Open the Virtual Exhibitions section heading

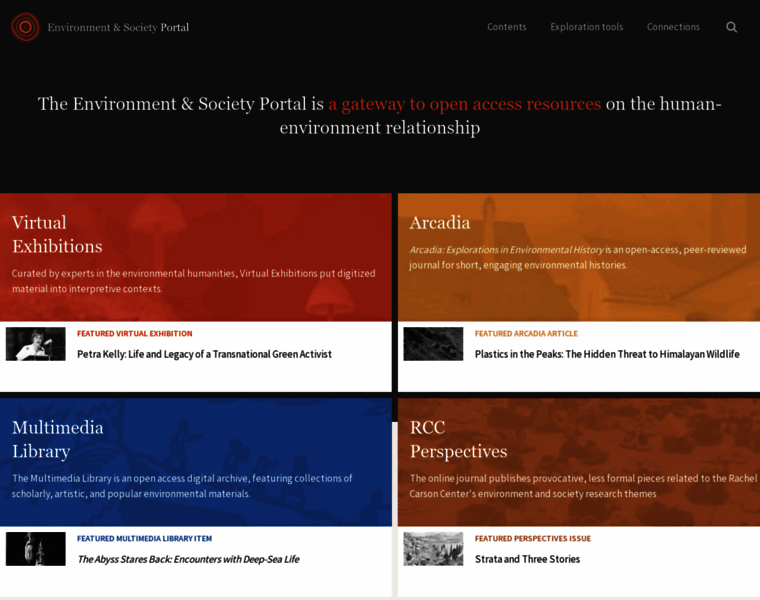[57, 234]
